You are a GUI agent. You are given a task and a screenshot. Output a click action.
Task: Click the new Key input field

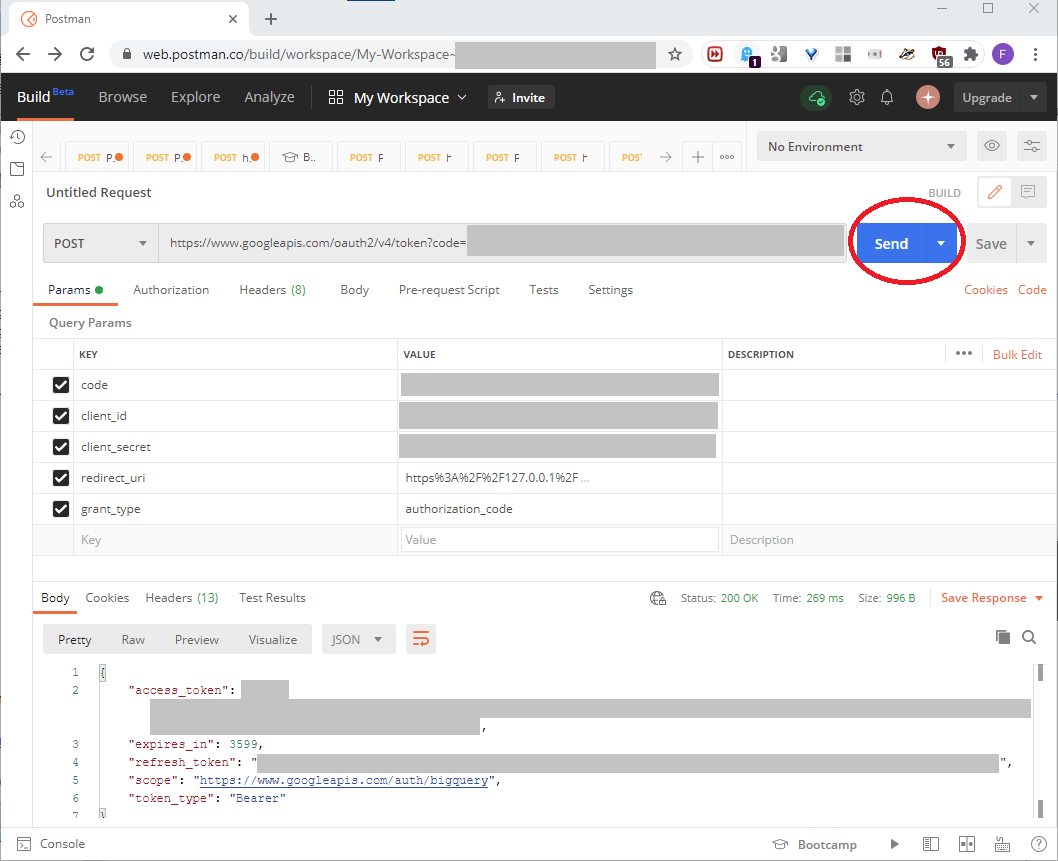[235, 540]
